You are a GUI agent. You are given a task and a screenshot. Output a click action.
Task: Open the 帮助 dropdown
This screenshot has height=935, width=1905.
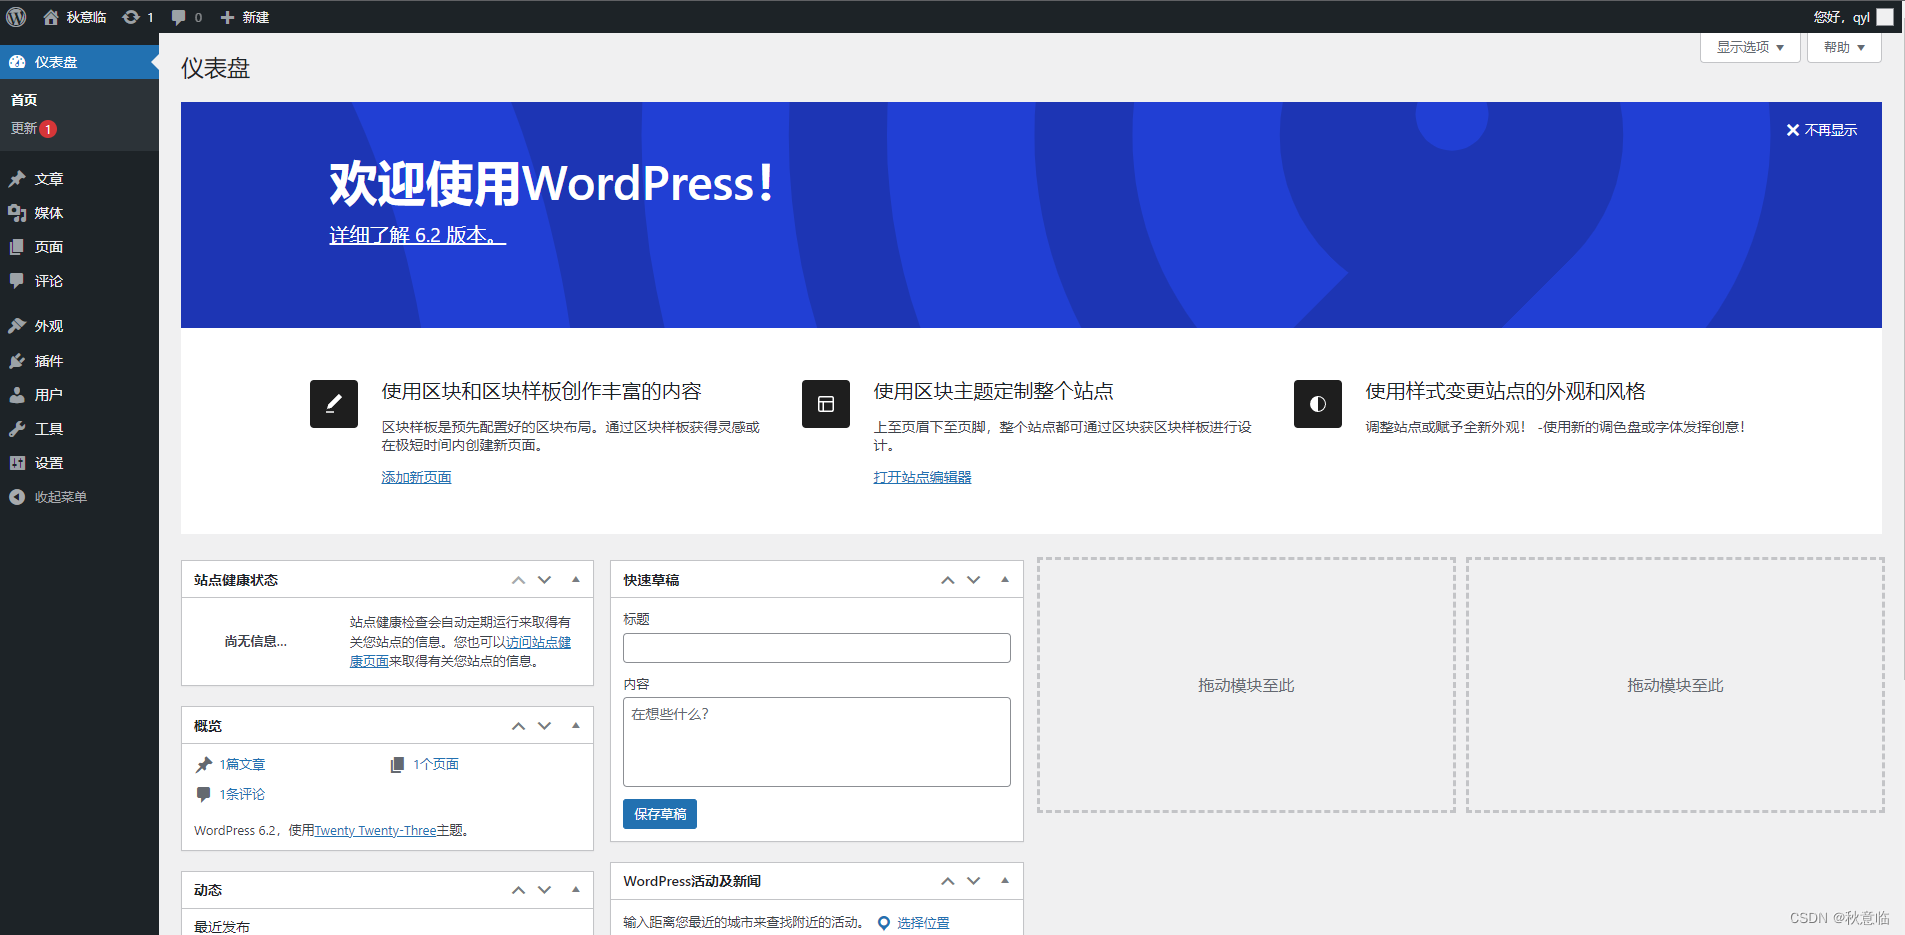pyautogui.click(x=1842, y=47)
